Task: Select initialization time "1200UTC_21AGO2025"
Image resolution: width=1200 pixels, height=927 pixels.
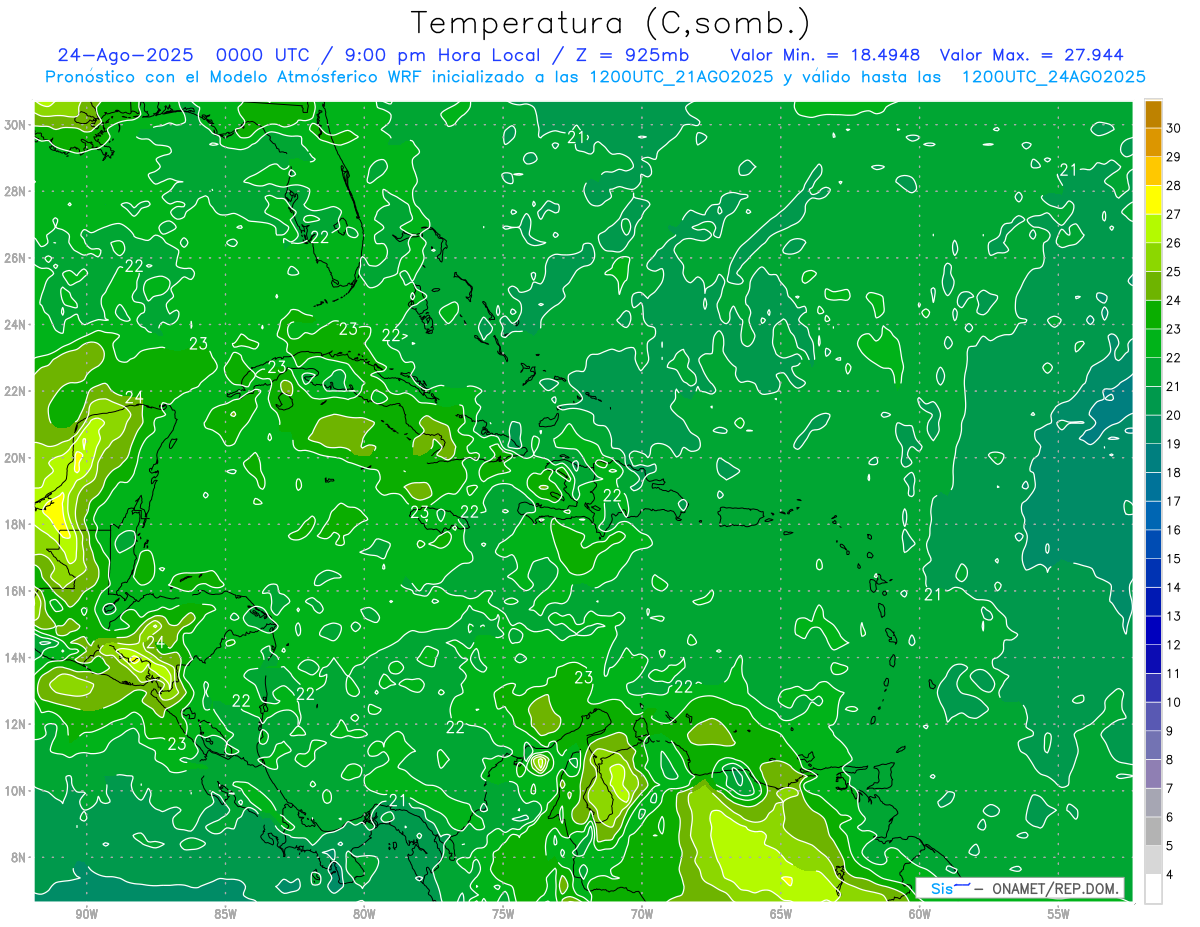Action: (x=682, y=77)
